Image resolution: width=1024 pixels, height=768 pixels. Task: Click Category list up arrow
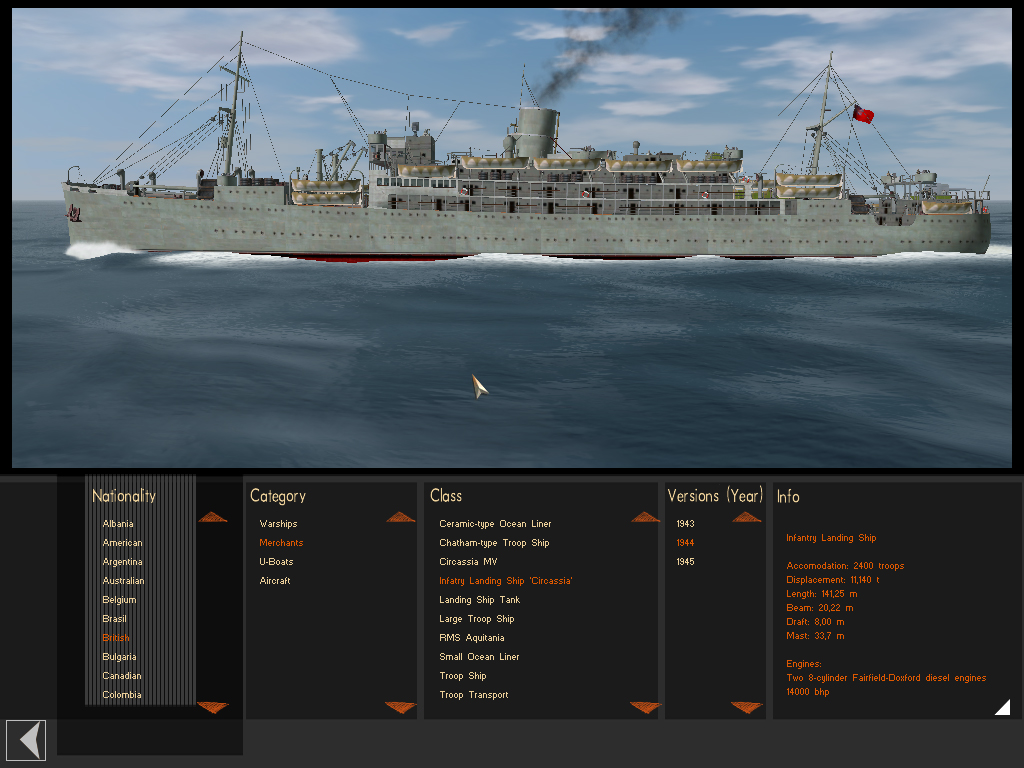(401, 517)
